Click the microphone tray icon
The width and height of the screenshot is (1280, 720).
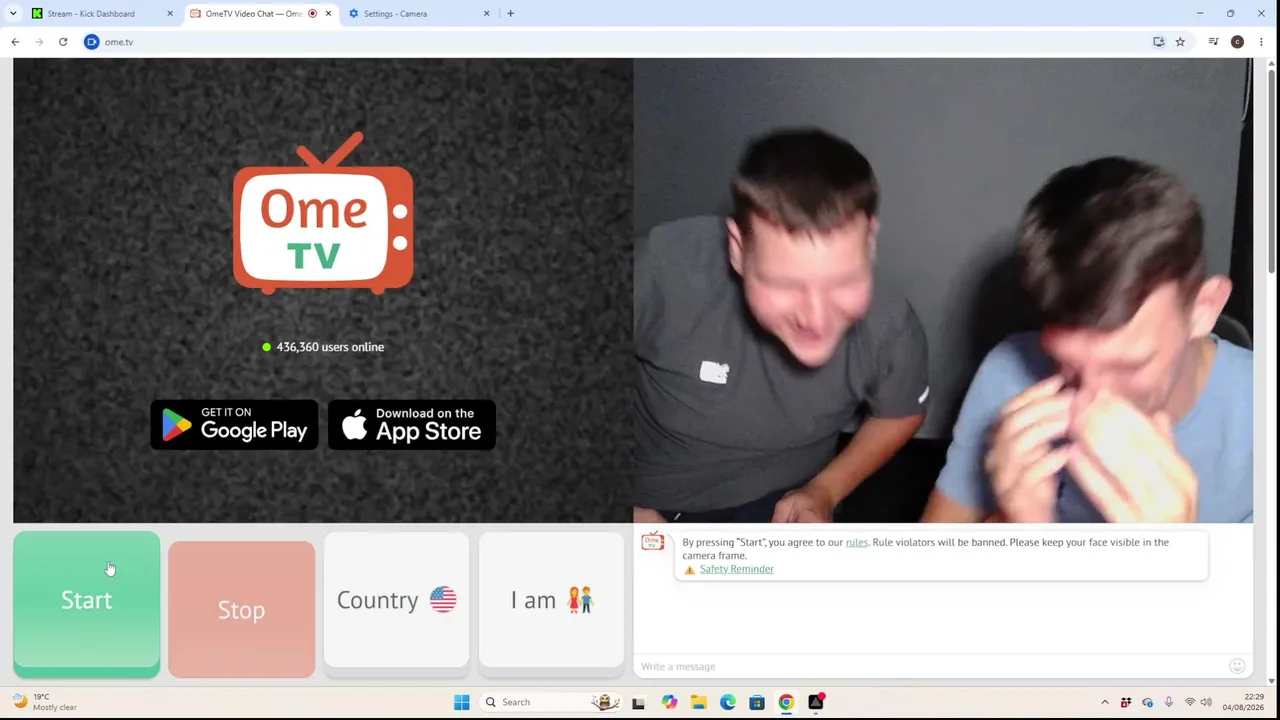(1169, 702)
